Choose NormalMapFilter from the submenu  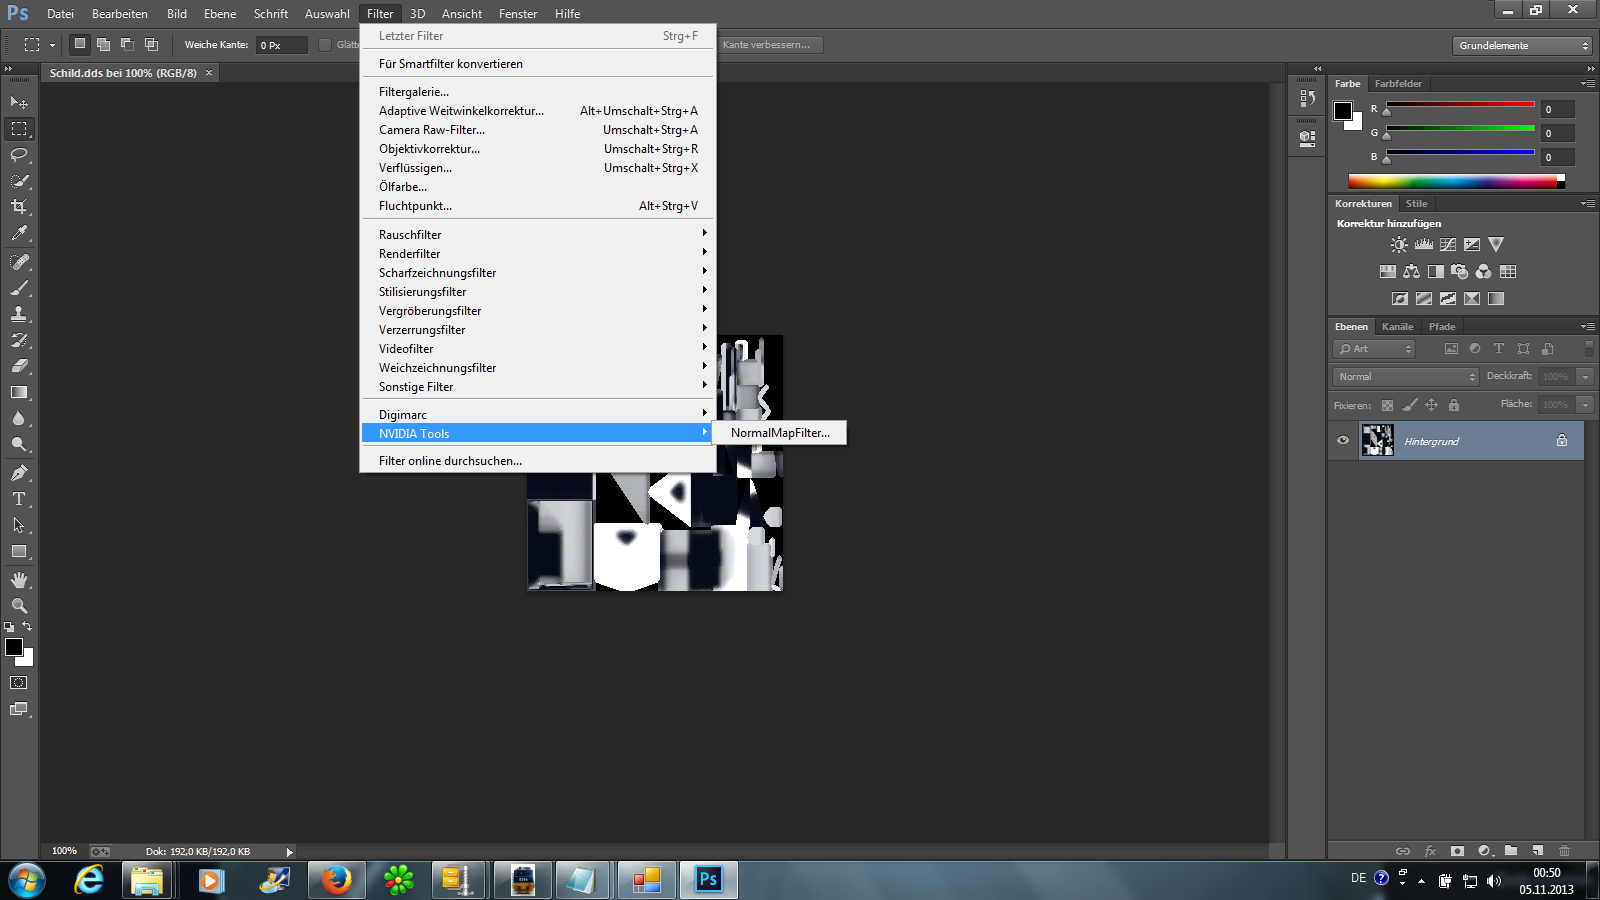[x=780, y=433]
